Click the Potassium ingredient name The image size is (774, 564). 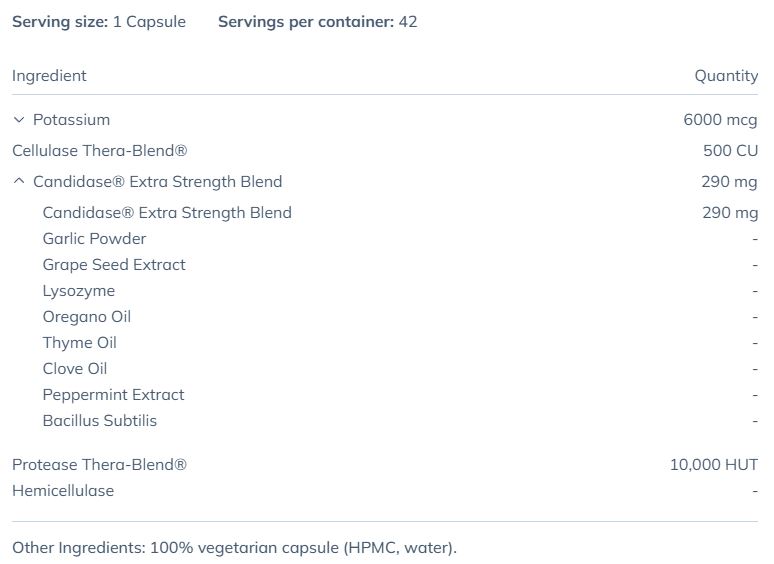(x=71, y=120)
